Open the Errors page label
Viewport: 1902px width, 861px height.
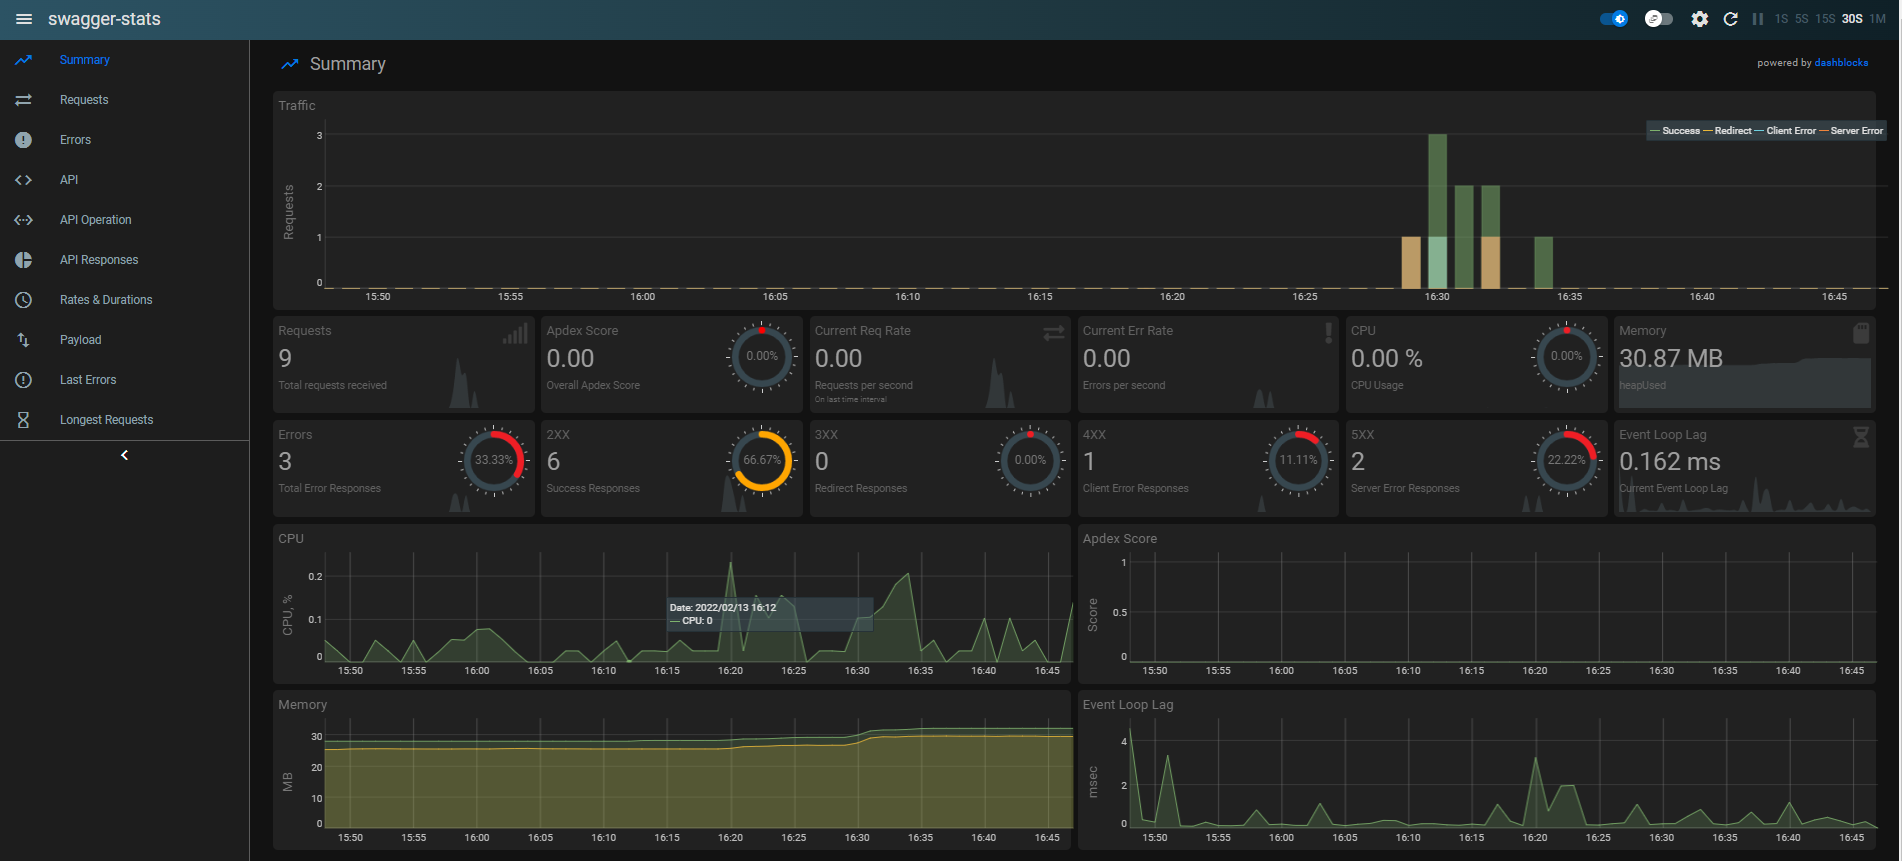[x=75, y=140]
